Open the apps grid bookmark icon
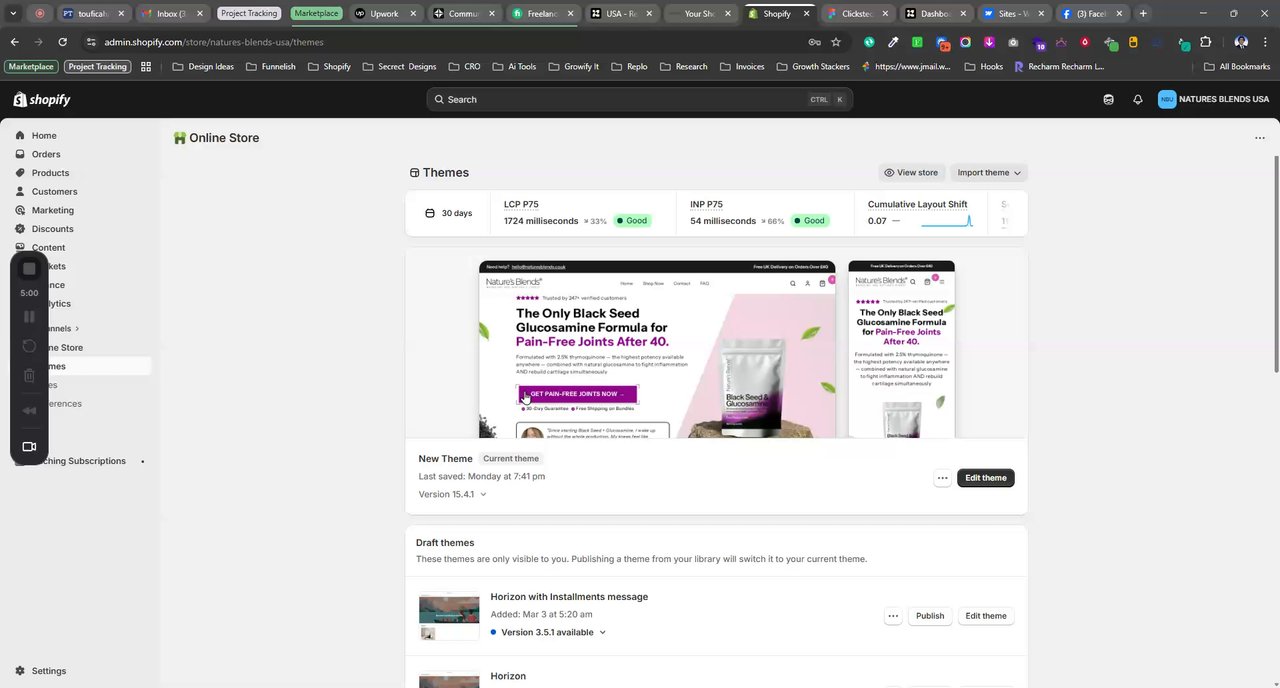The height and width of the screenshot is (688, 1280). [146, 66]
